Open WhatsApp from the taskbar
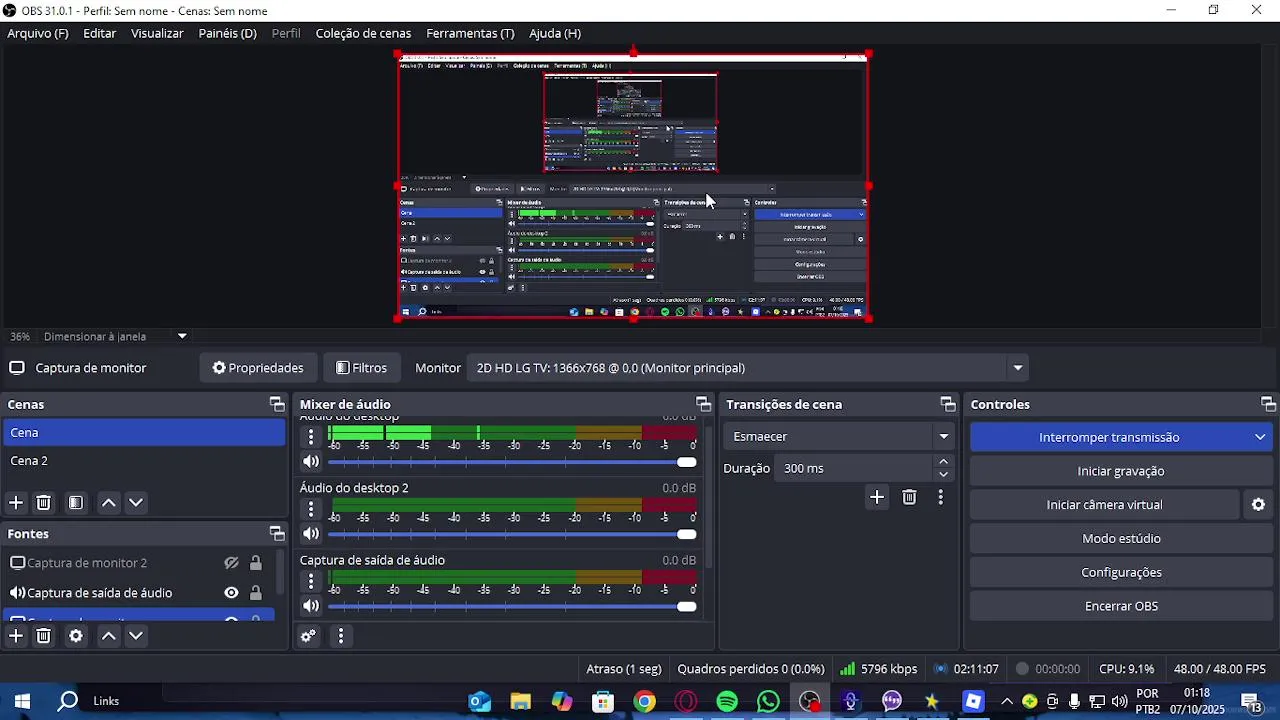This screenshot has height=720, width=1280. point(768,701)
